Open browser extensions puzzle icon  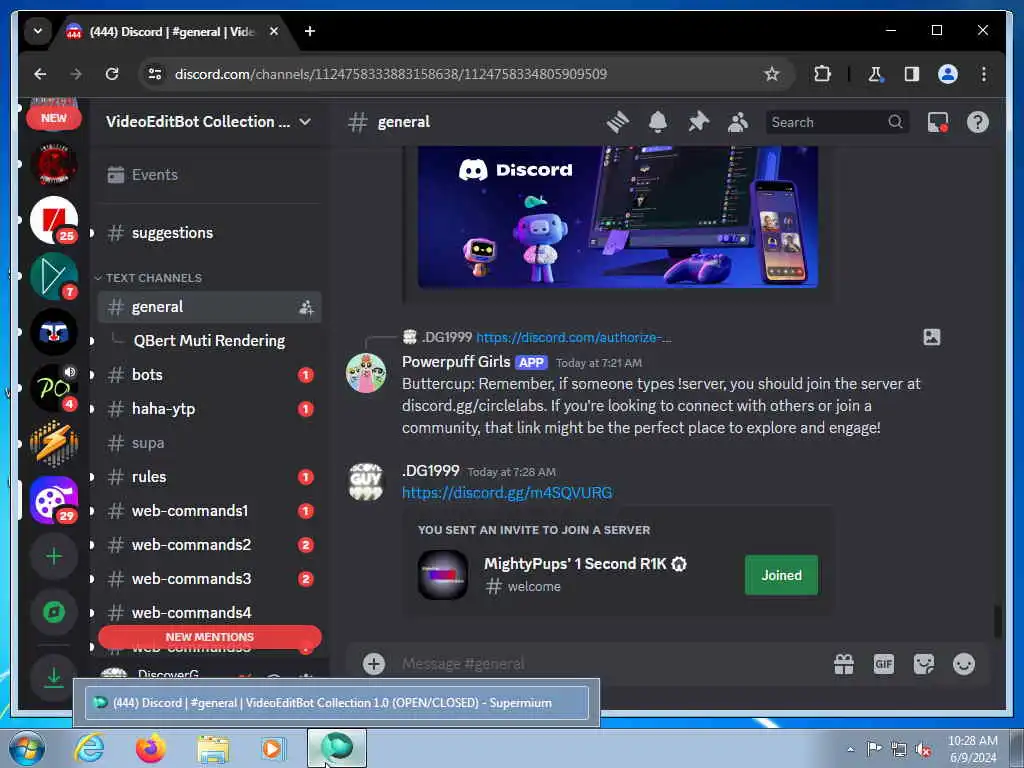(822, 74)
